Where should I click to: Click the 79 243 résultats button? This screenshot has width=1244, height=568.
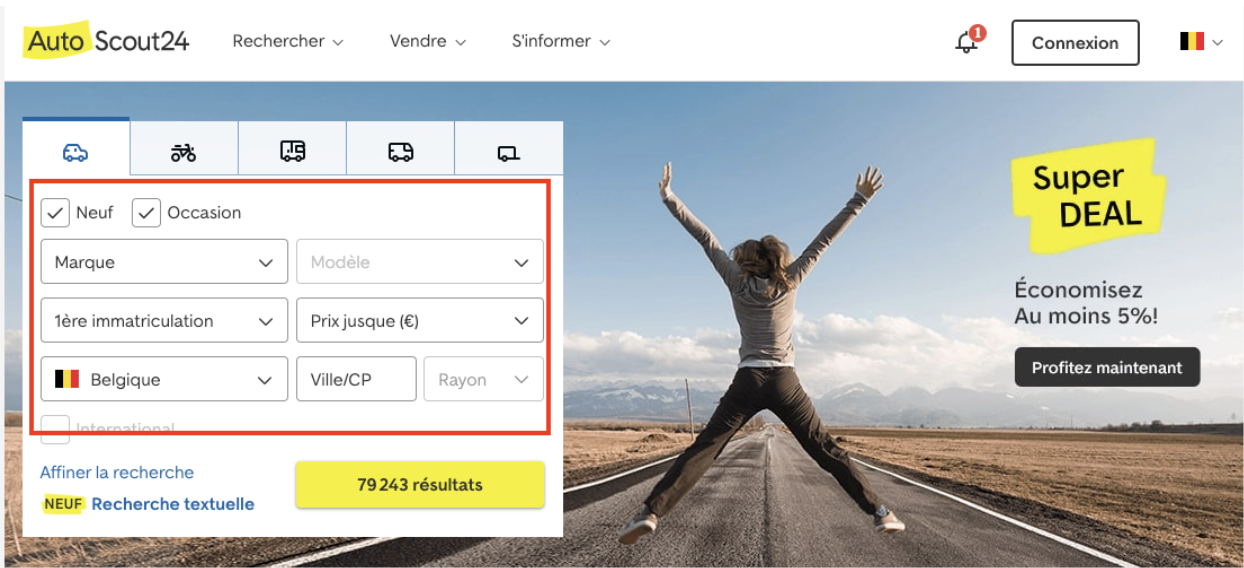(x=420, y=485)
